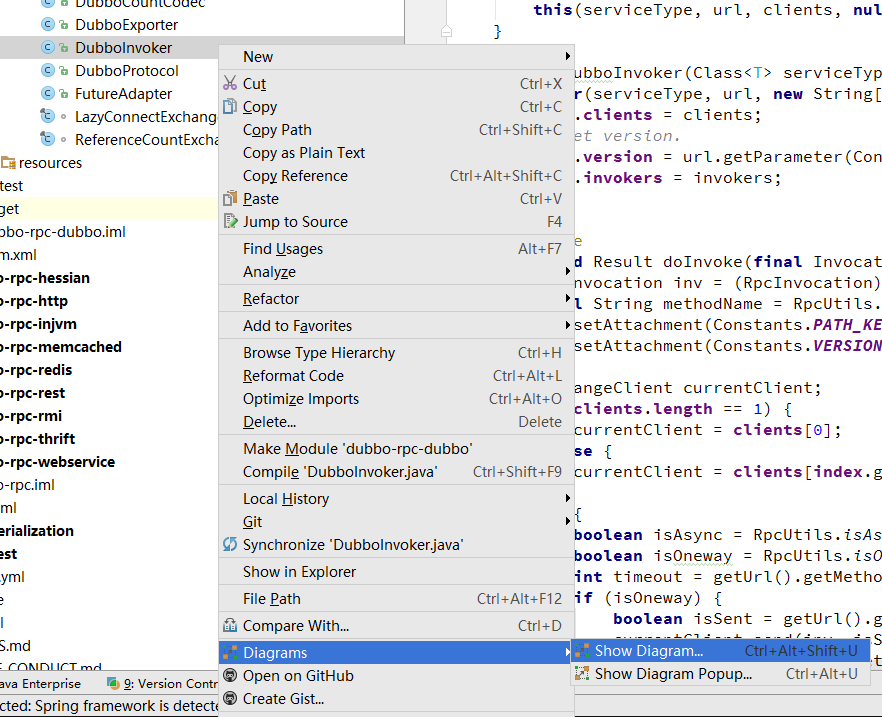Click the Diagrams menu icon
The image size is (882, 717).
(x=230, y=652)
